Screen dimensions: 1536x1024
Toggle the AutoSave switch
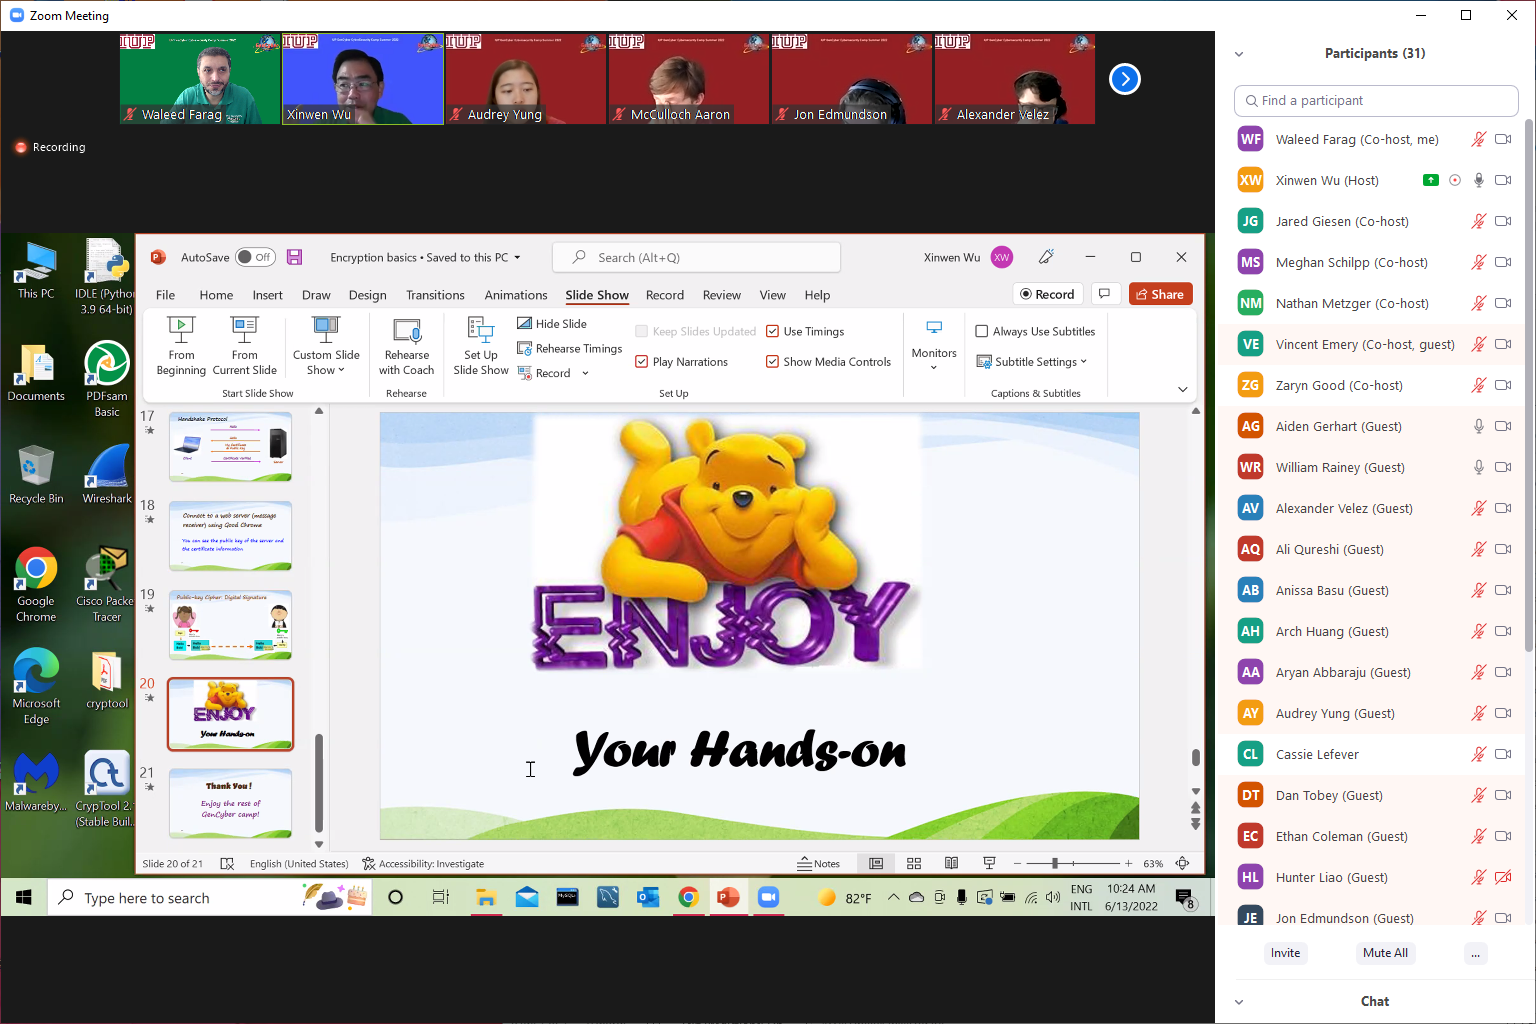click(x=255, y=257)
